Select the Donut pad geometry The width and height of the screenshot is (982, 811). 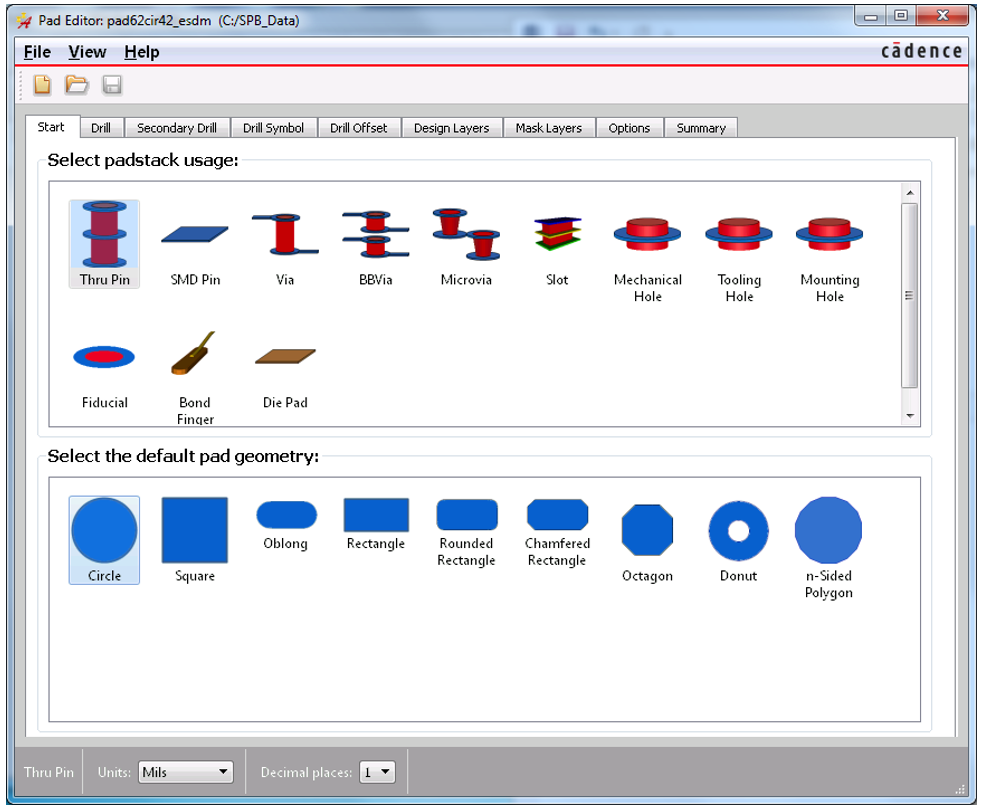pos(738,540)
